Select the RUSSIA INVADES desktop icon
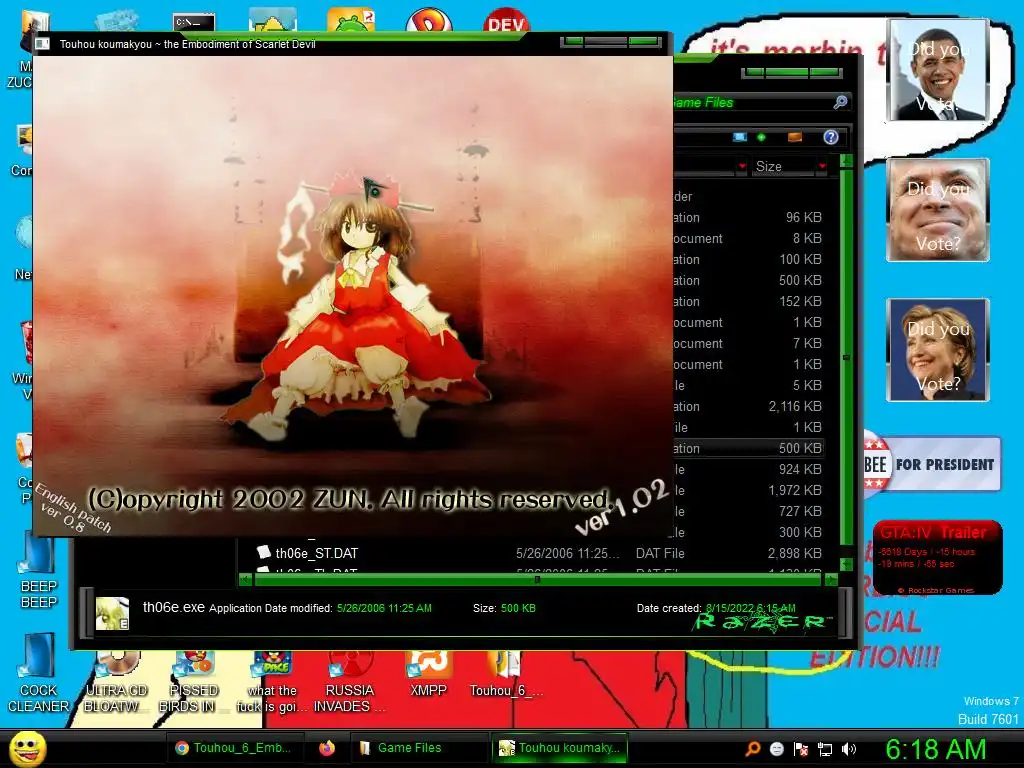The width and height of the screenshot is (1024, 768). pyautogui.click(x=350, y=683)
